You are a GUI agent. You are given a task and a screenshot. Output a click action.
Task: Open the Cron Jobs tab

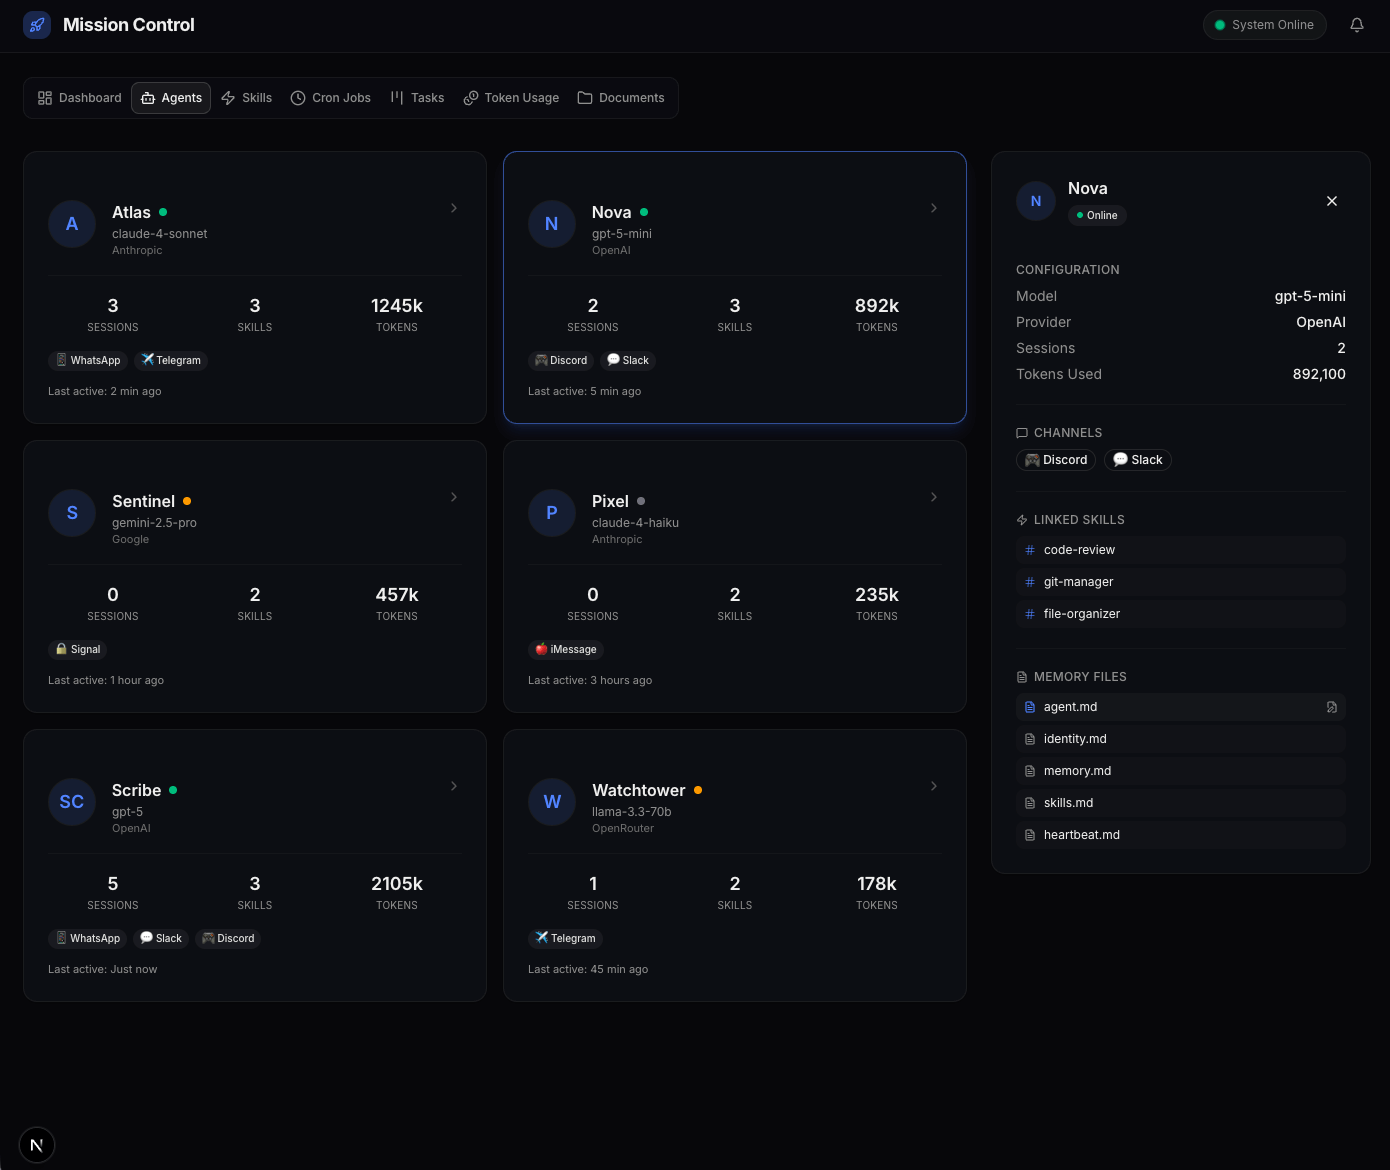[331, 98]
